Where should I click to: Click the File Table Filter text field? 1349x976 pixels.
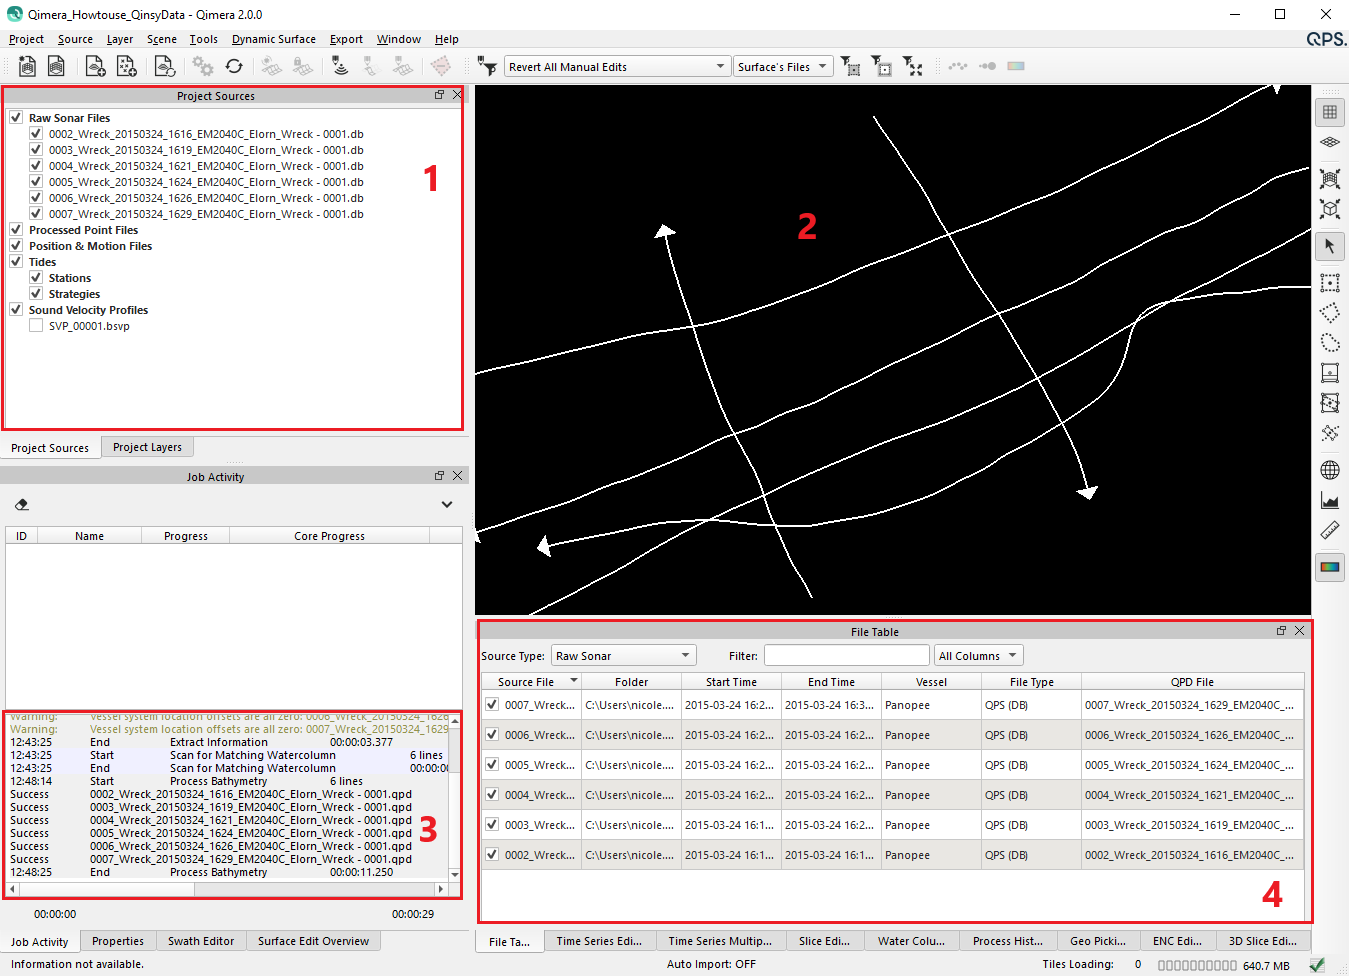[x=846, y=656]
